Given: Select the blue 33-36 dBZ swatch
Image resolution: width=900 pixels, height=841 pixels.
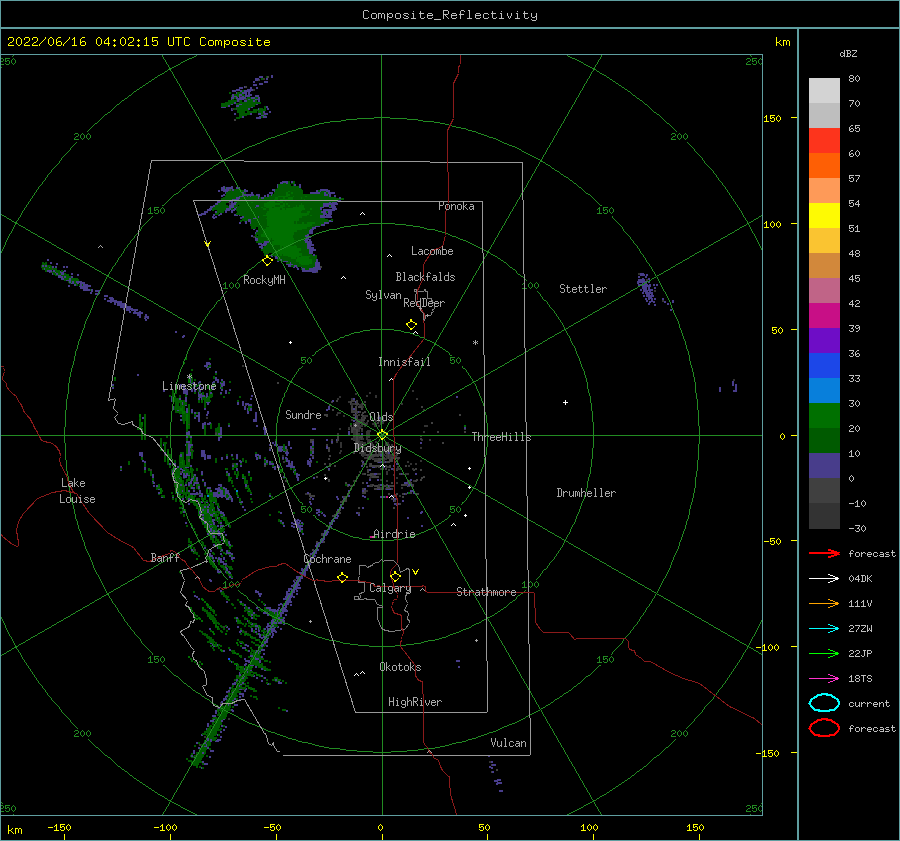Looking at the screenshot, I should click(824, 366).
